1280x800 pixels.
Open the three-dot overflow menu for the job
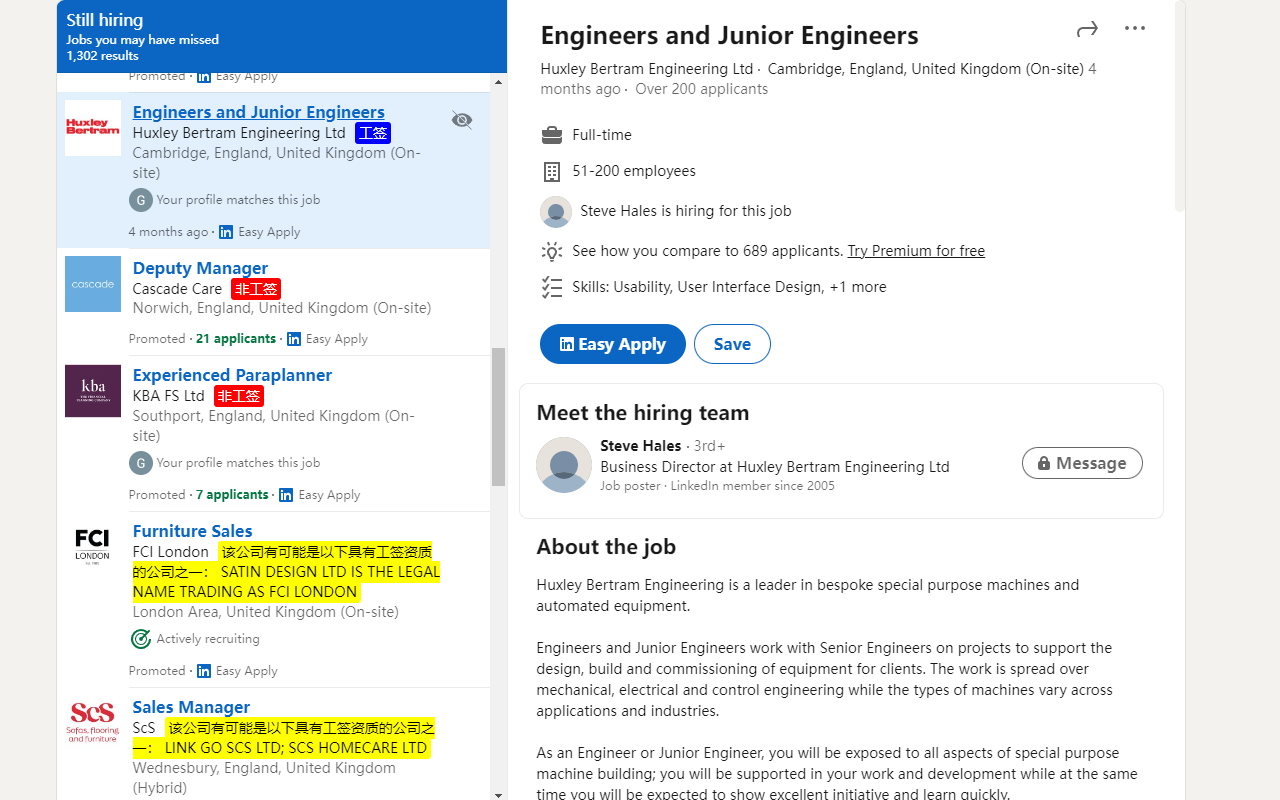pos(1134,28)
